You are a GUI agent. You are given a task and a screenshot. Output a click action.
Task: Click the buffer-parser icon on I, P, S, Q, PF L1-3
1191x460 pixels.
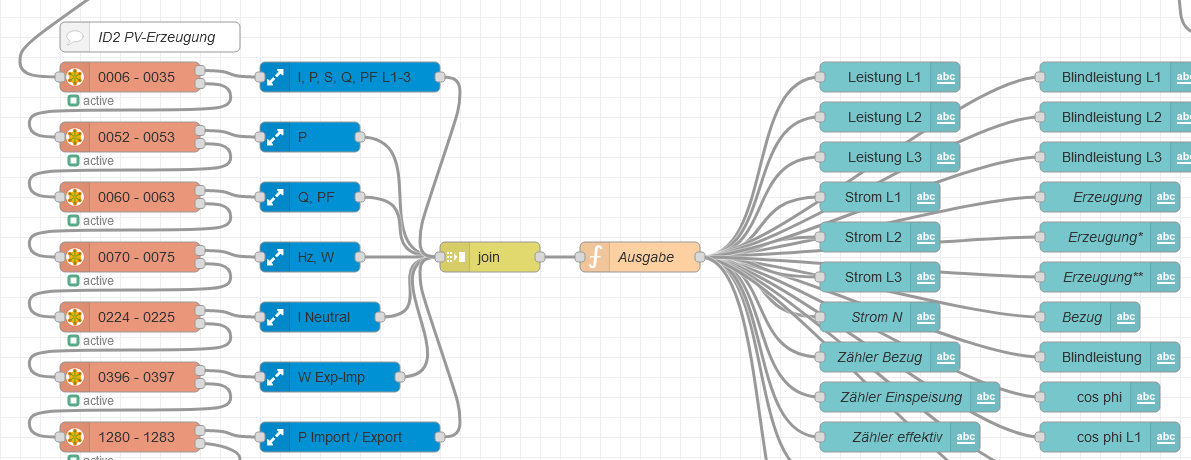tap(275, 77)
